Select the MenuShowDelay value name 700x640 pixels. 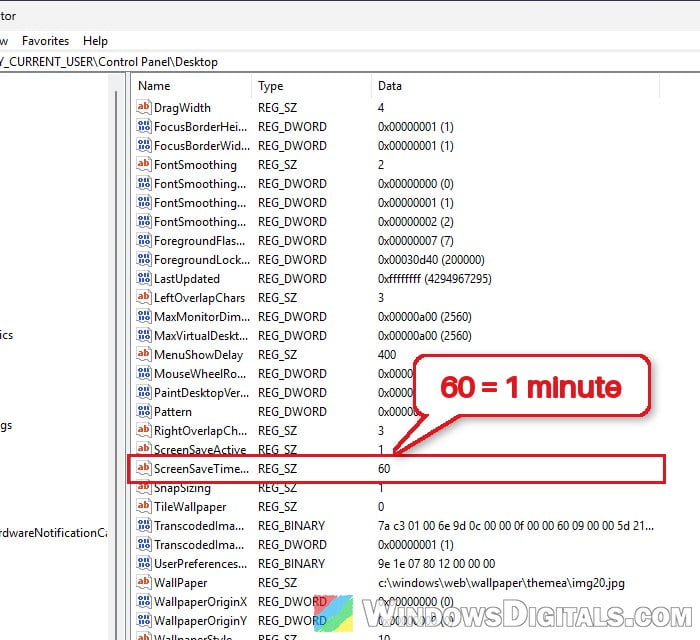[x=198, y=355]
